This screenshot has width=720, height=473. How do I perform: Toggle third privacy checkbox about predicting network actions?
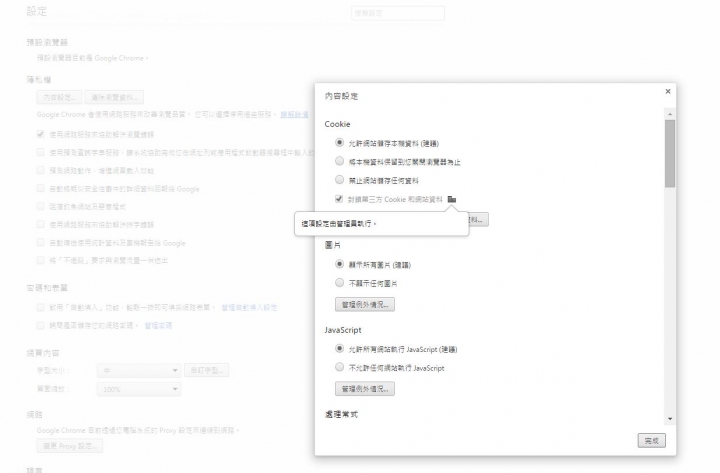(x=40, y=170)
